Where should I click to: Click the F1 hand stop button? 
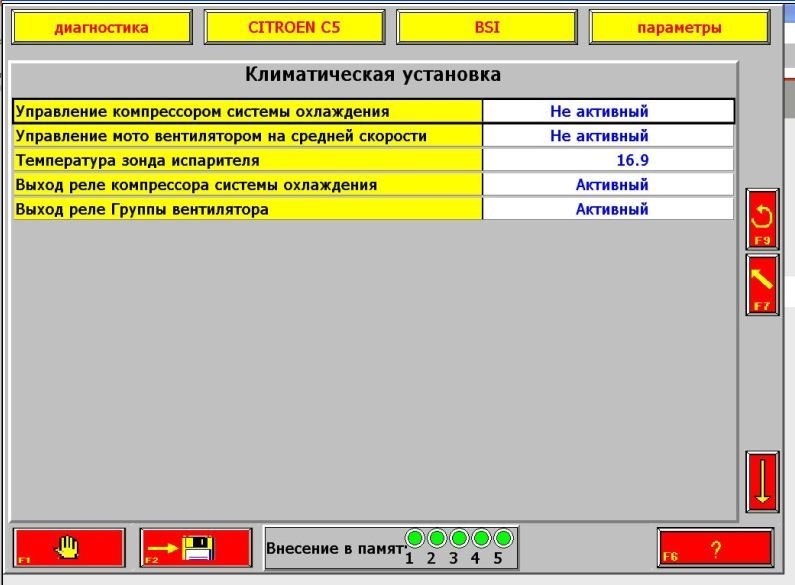click(69, 548)
